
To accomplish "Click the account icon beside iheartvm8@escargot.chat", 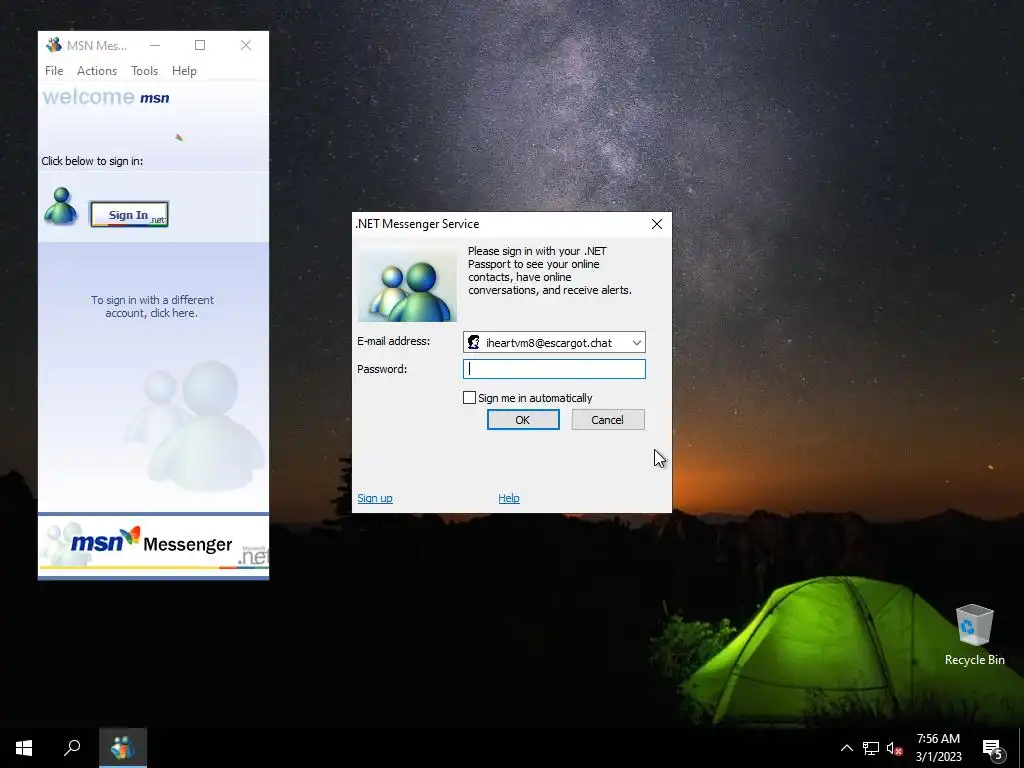I will pos(473,342).
